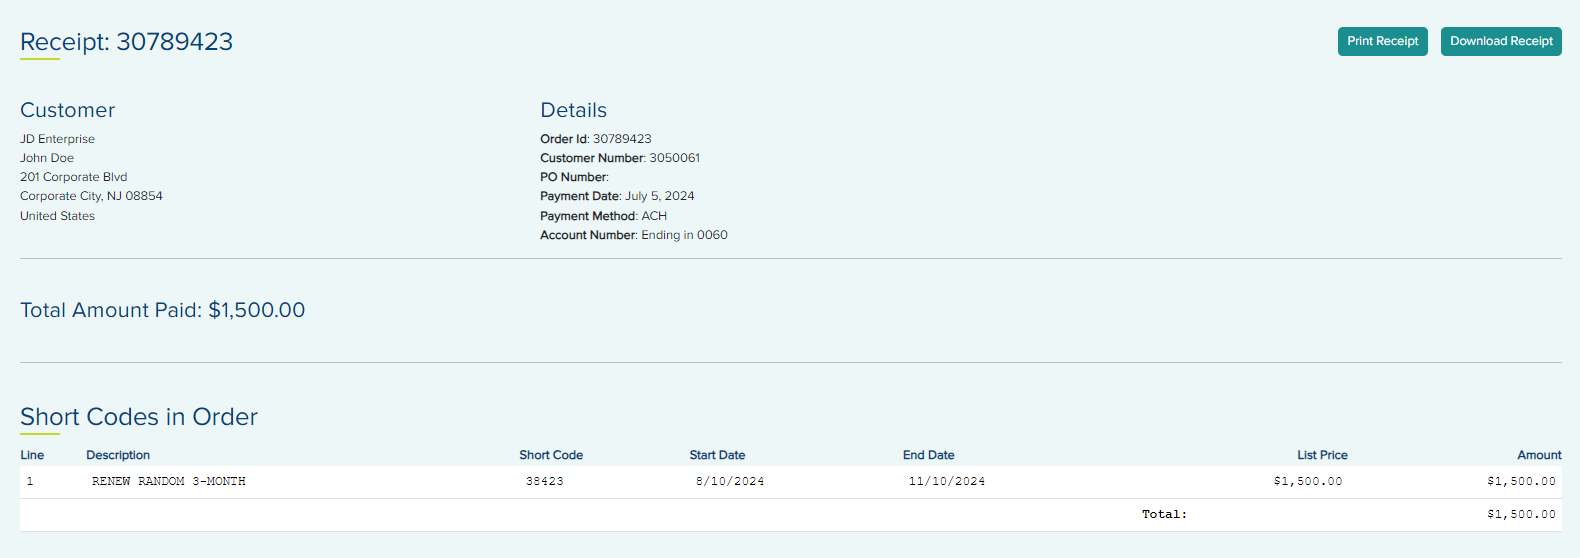1580x558 pixels.
Task: Click the Print Receipt button
Action: (x=1382, y=41)
